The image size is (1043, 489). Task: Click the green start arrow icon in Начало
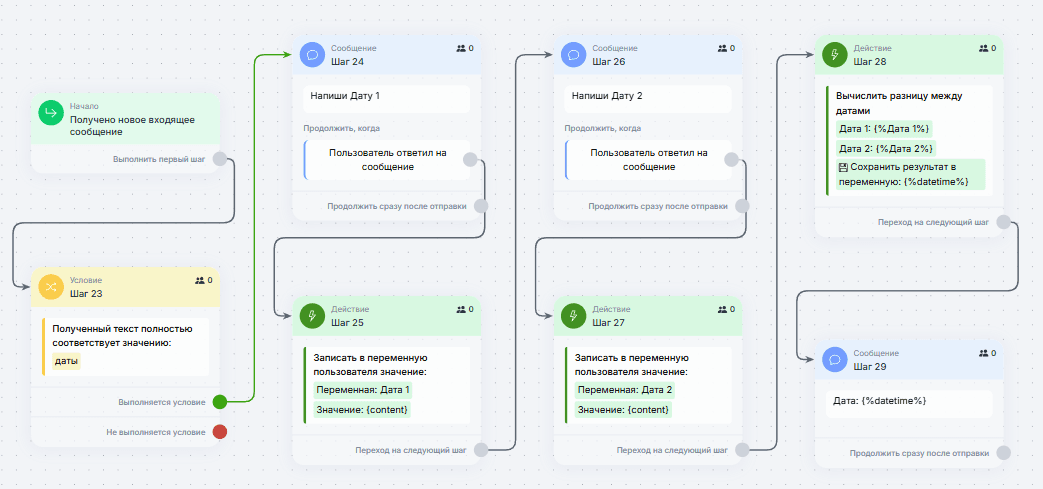50,113
